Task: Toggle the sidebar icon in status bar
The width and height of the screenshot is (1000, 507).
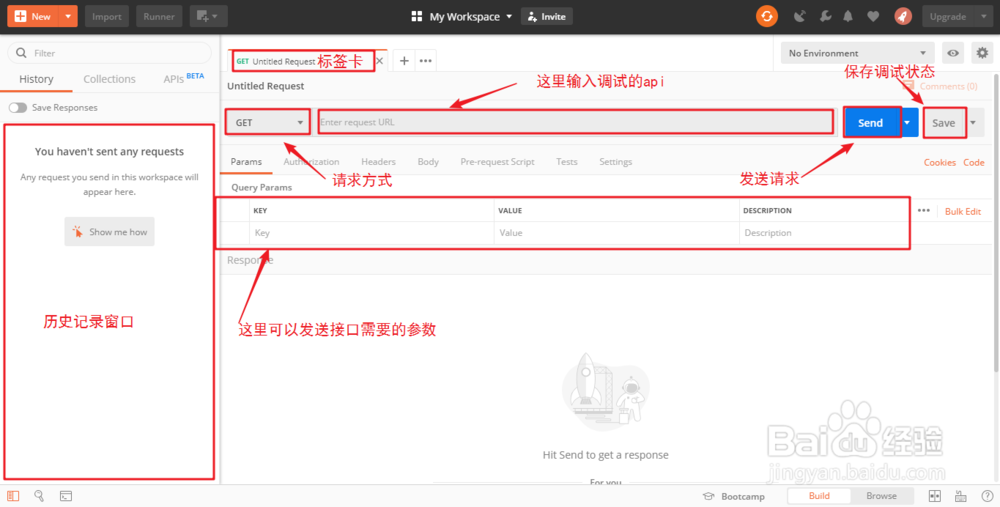Action: pyautogui.click(x=13, y=496)
